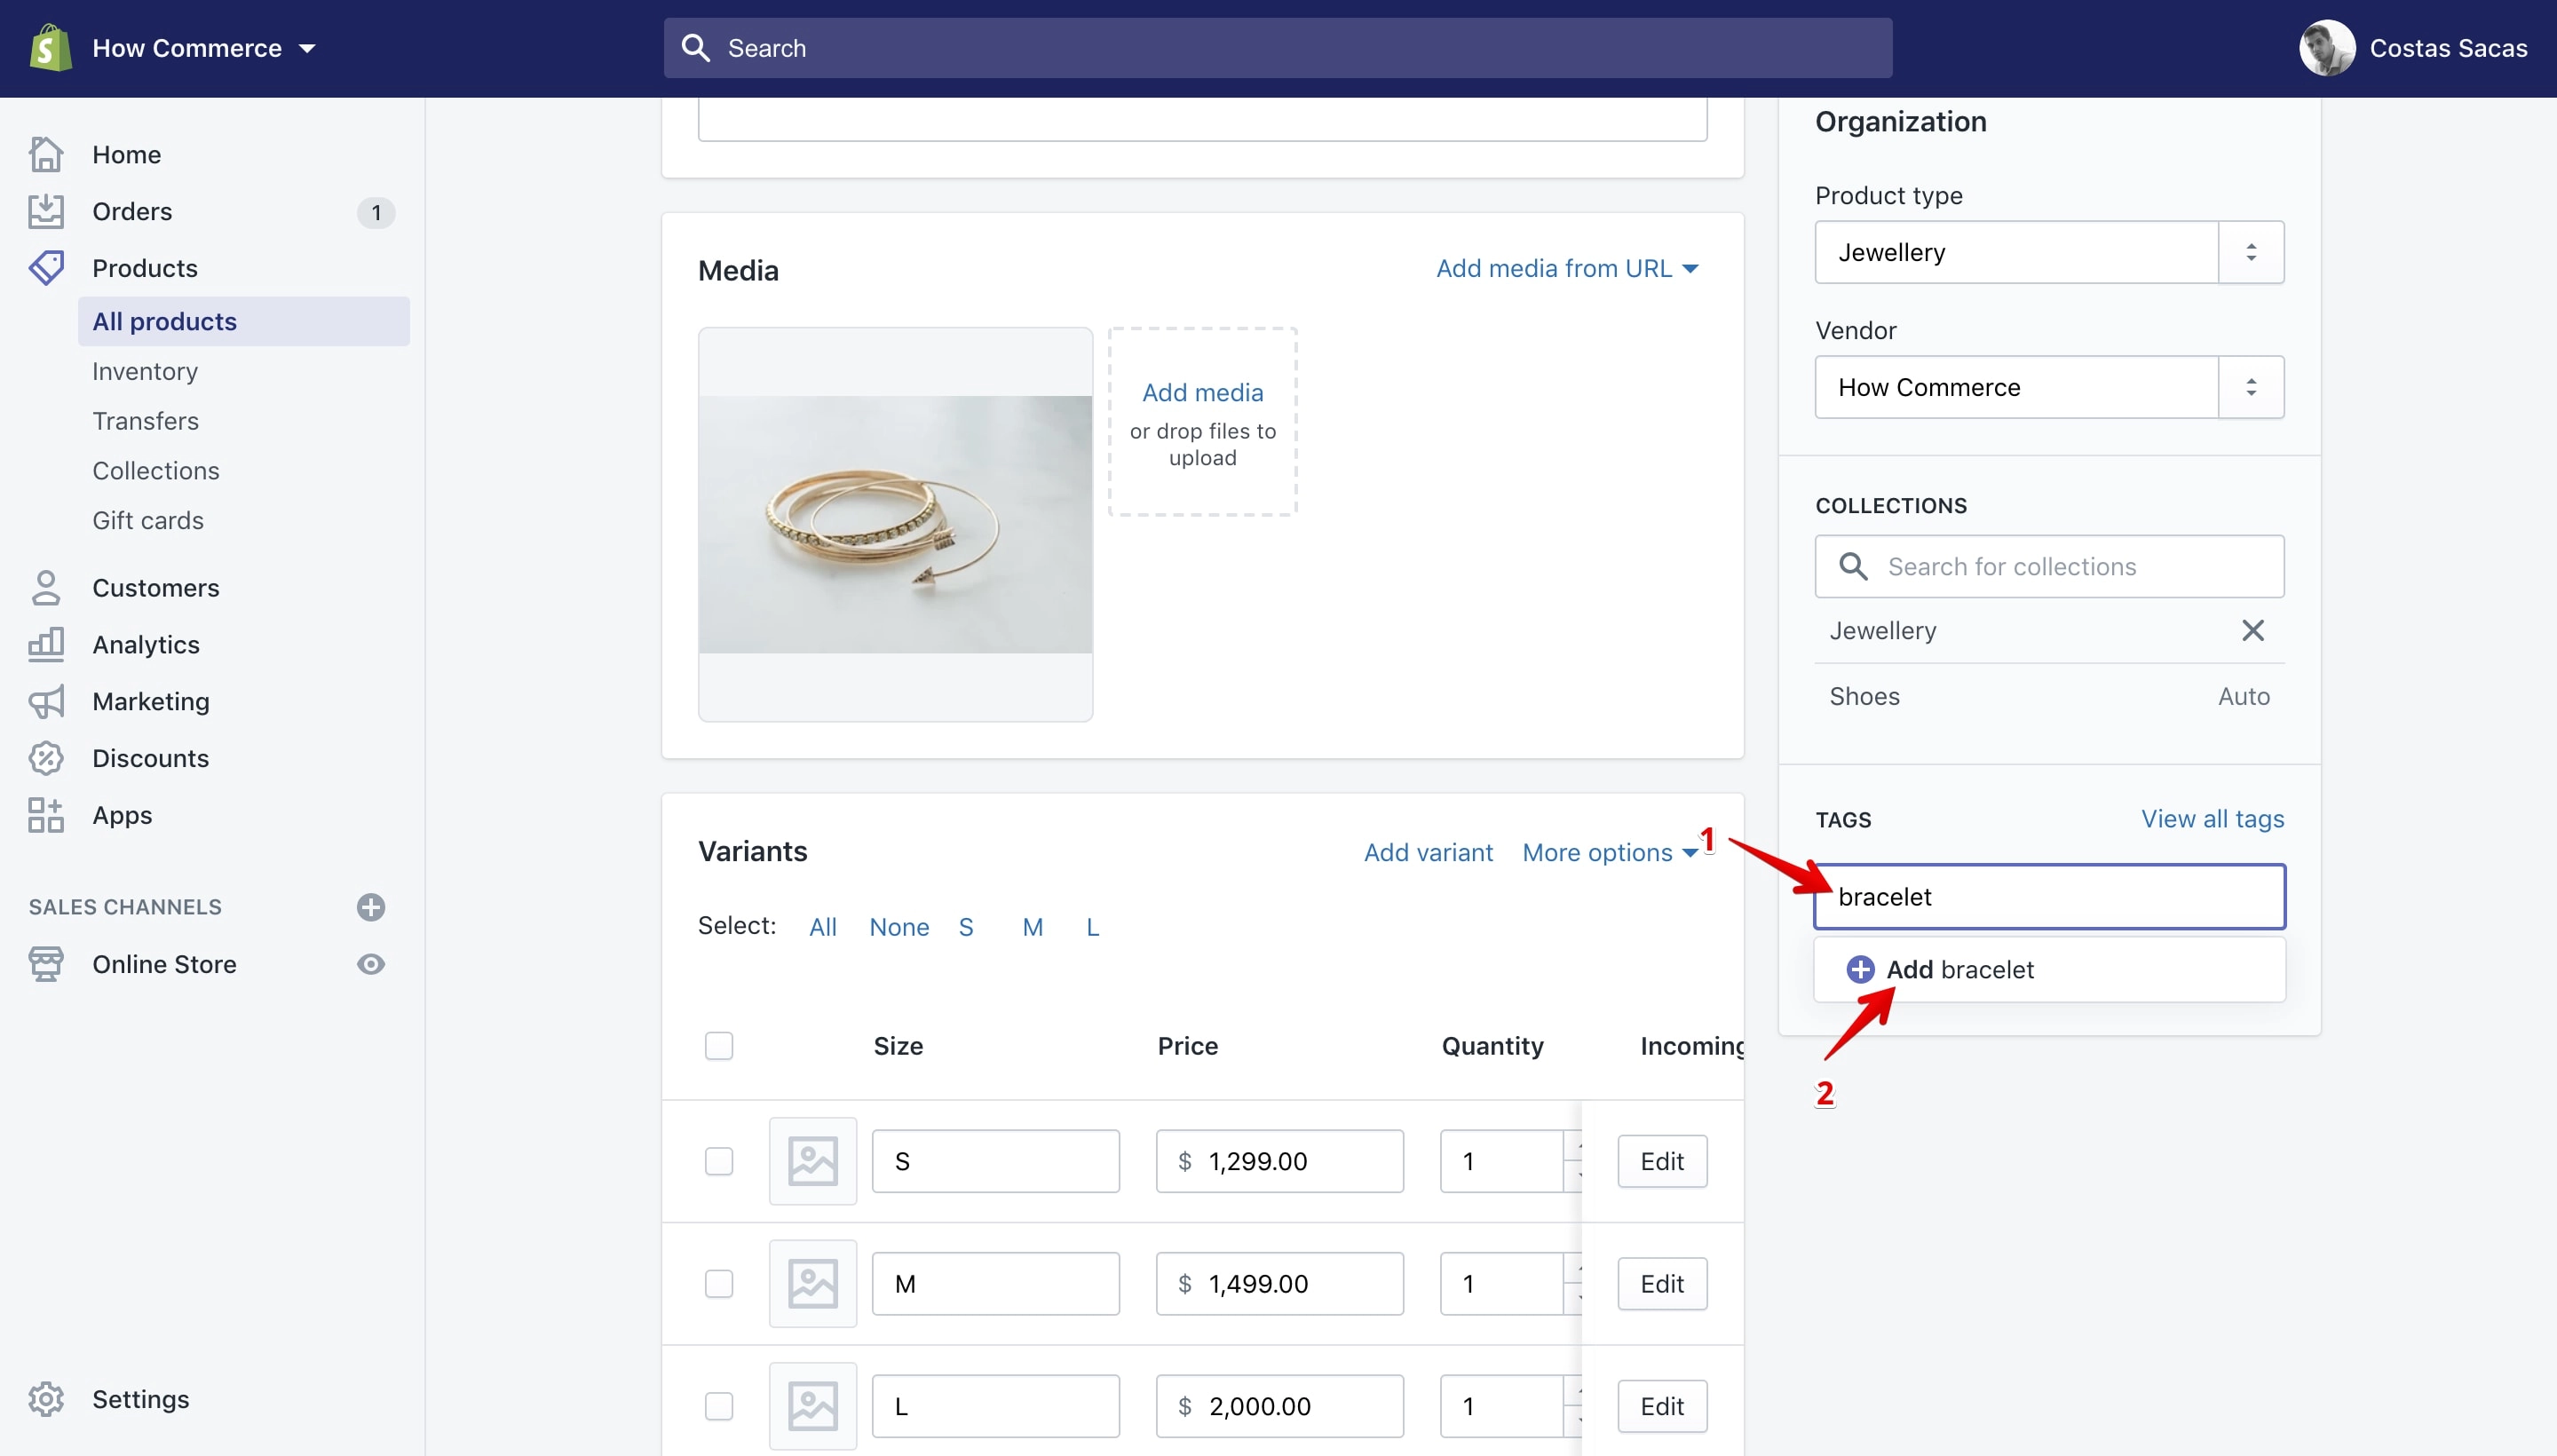Viewport: 2557px width, 1456px height.
Task: Open Inventory submenu item
Action: 145,371
